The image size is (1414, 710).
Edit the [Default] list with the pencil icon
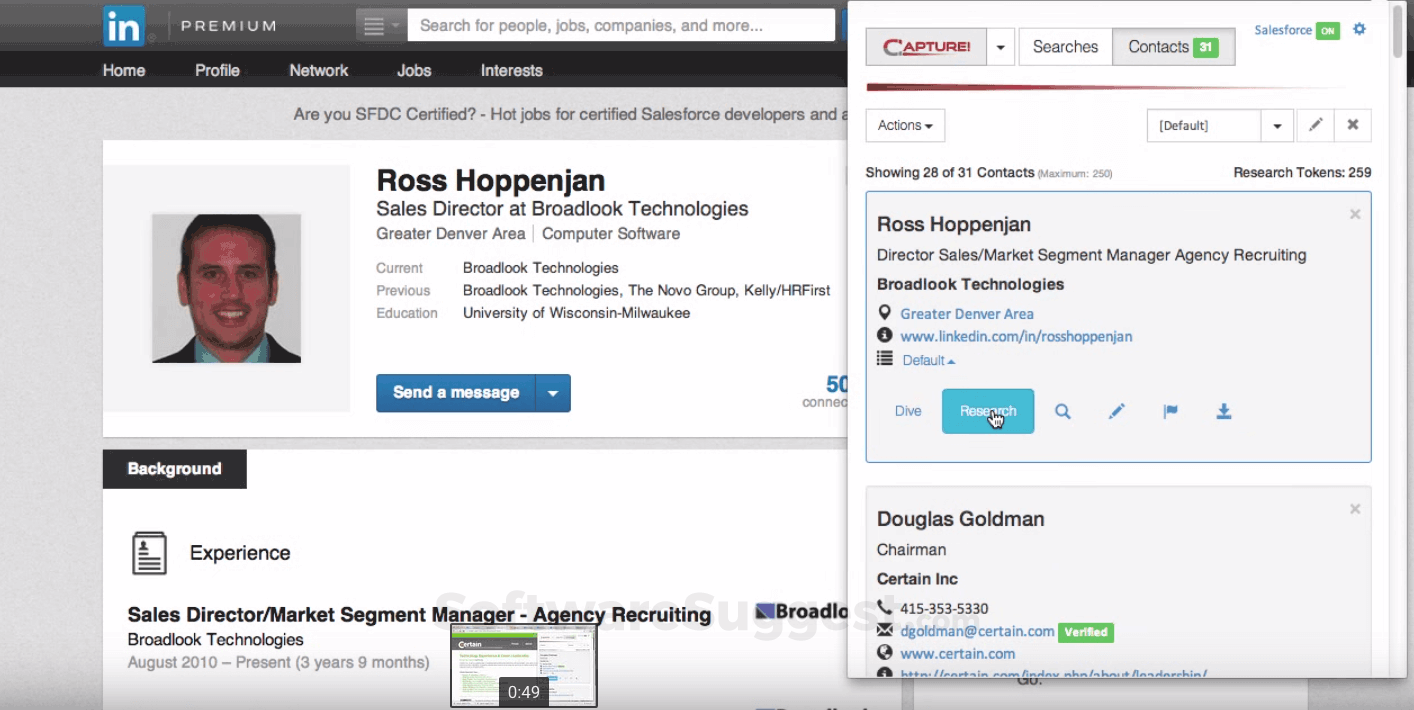pyautogui.click(x=1315, y=125)
